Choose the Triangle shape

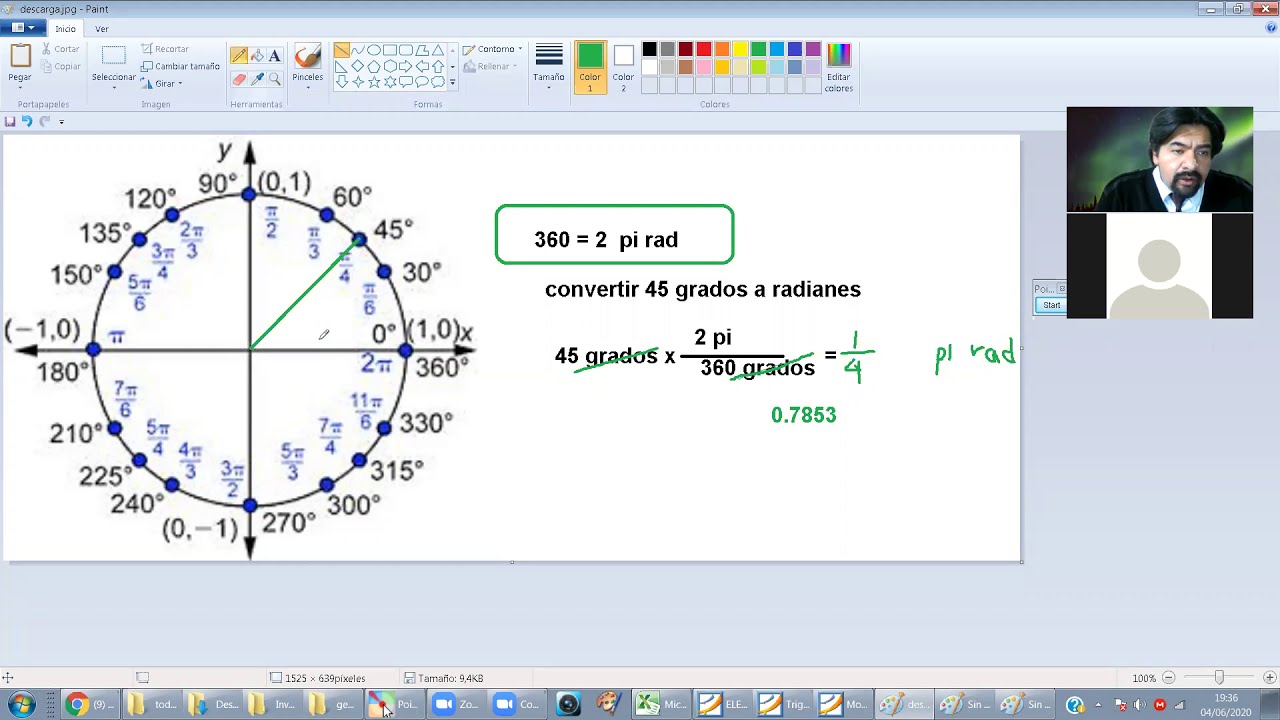click(438, 50)
